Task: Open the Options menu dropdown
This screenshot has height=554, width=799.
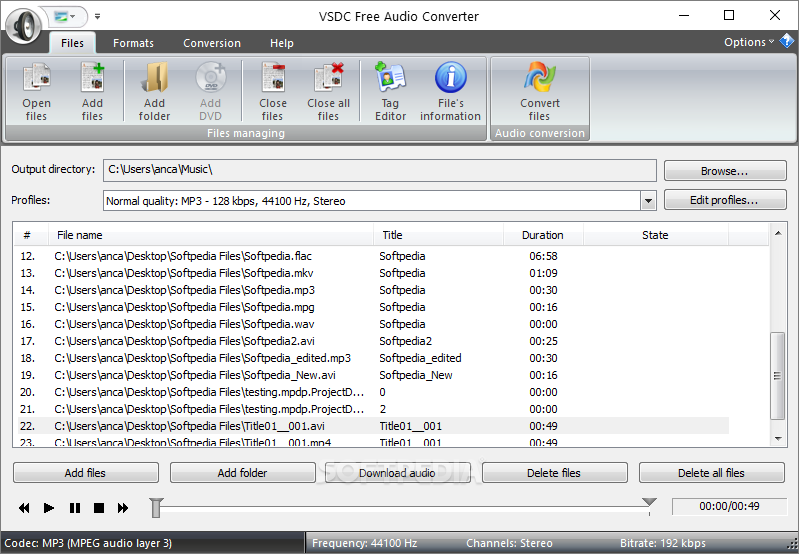Action: click(x=750, y=42)
